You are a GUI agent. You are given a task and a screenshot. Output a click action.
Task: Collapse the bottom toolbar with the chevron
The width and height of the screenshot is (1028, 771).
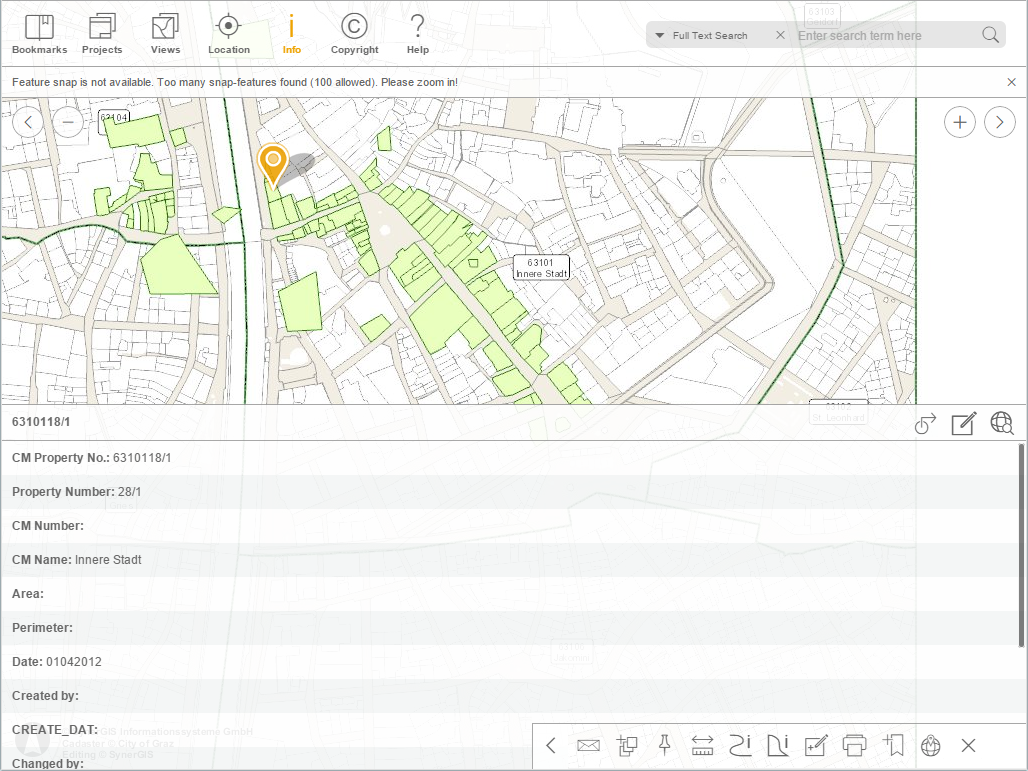tap(551, 745)
